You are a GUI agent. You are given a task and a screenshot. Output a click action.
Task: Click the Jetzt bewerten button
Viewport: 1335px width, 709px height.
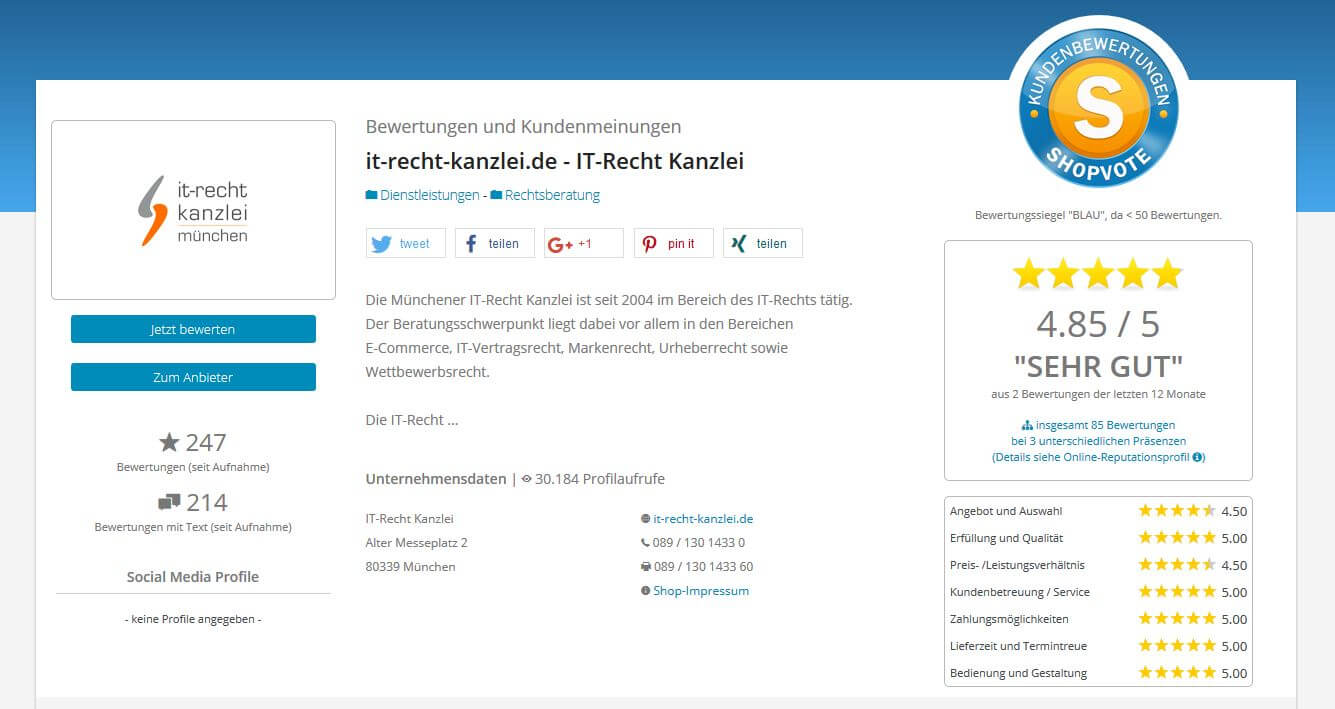(192, 328)
